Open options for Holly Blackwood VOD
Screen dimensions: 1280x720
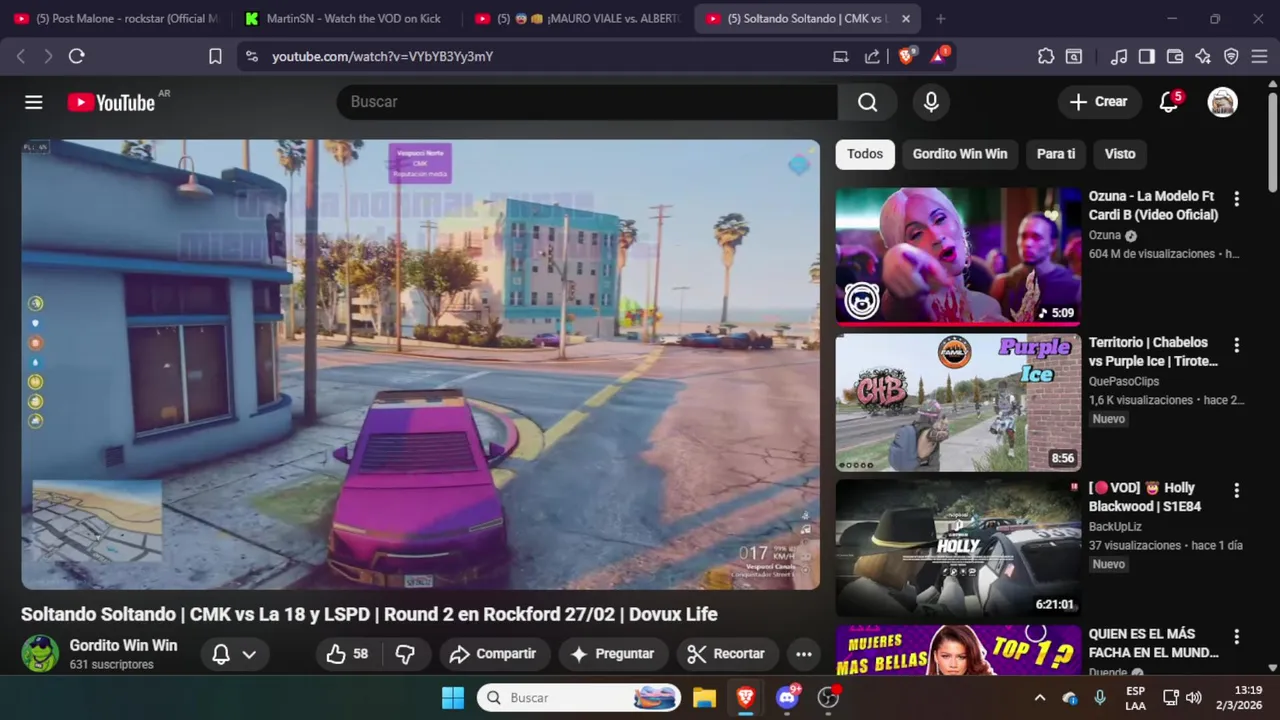pos(1236,491)
